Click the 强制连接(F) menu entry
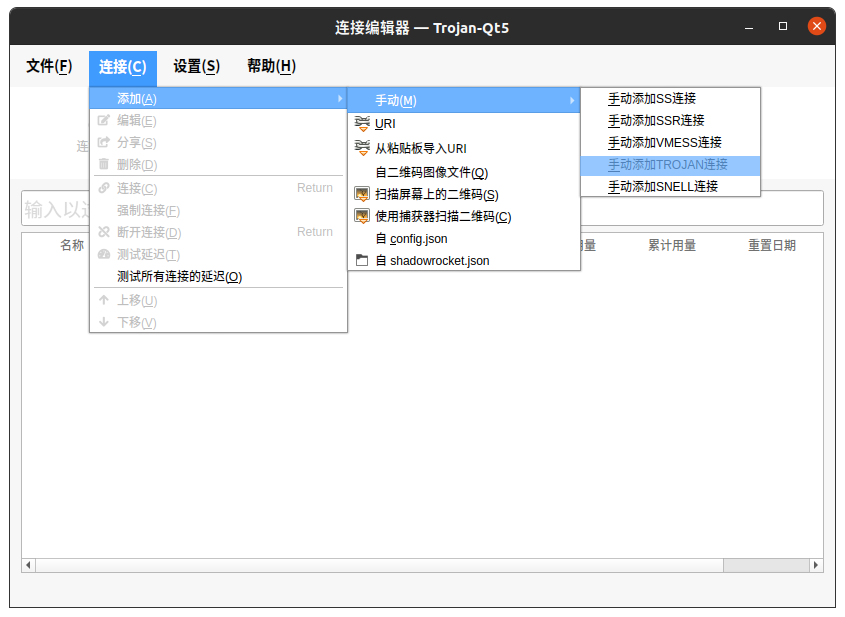 (218, 210)
